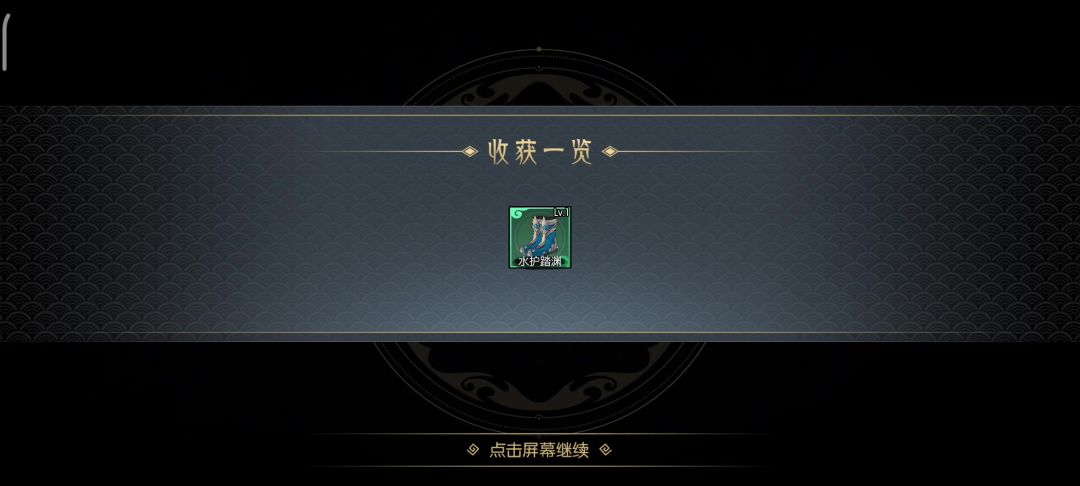1080x486 pixels.
Task: Tap the small dot at the bottom of the circular emblem
Action: (539, 417)
